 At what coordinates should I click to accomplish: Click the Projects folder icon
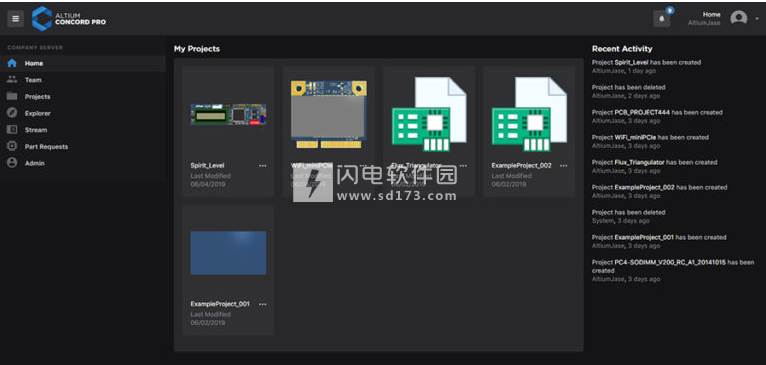[12, 96]
